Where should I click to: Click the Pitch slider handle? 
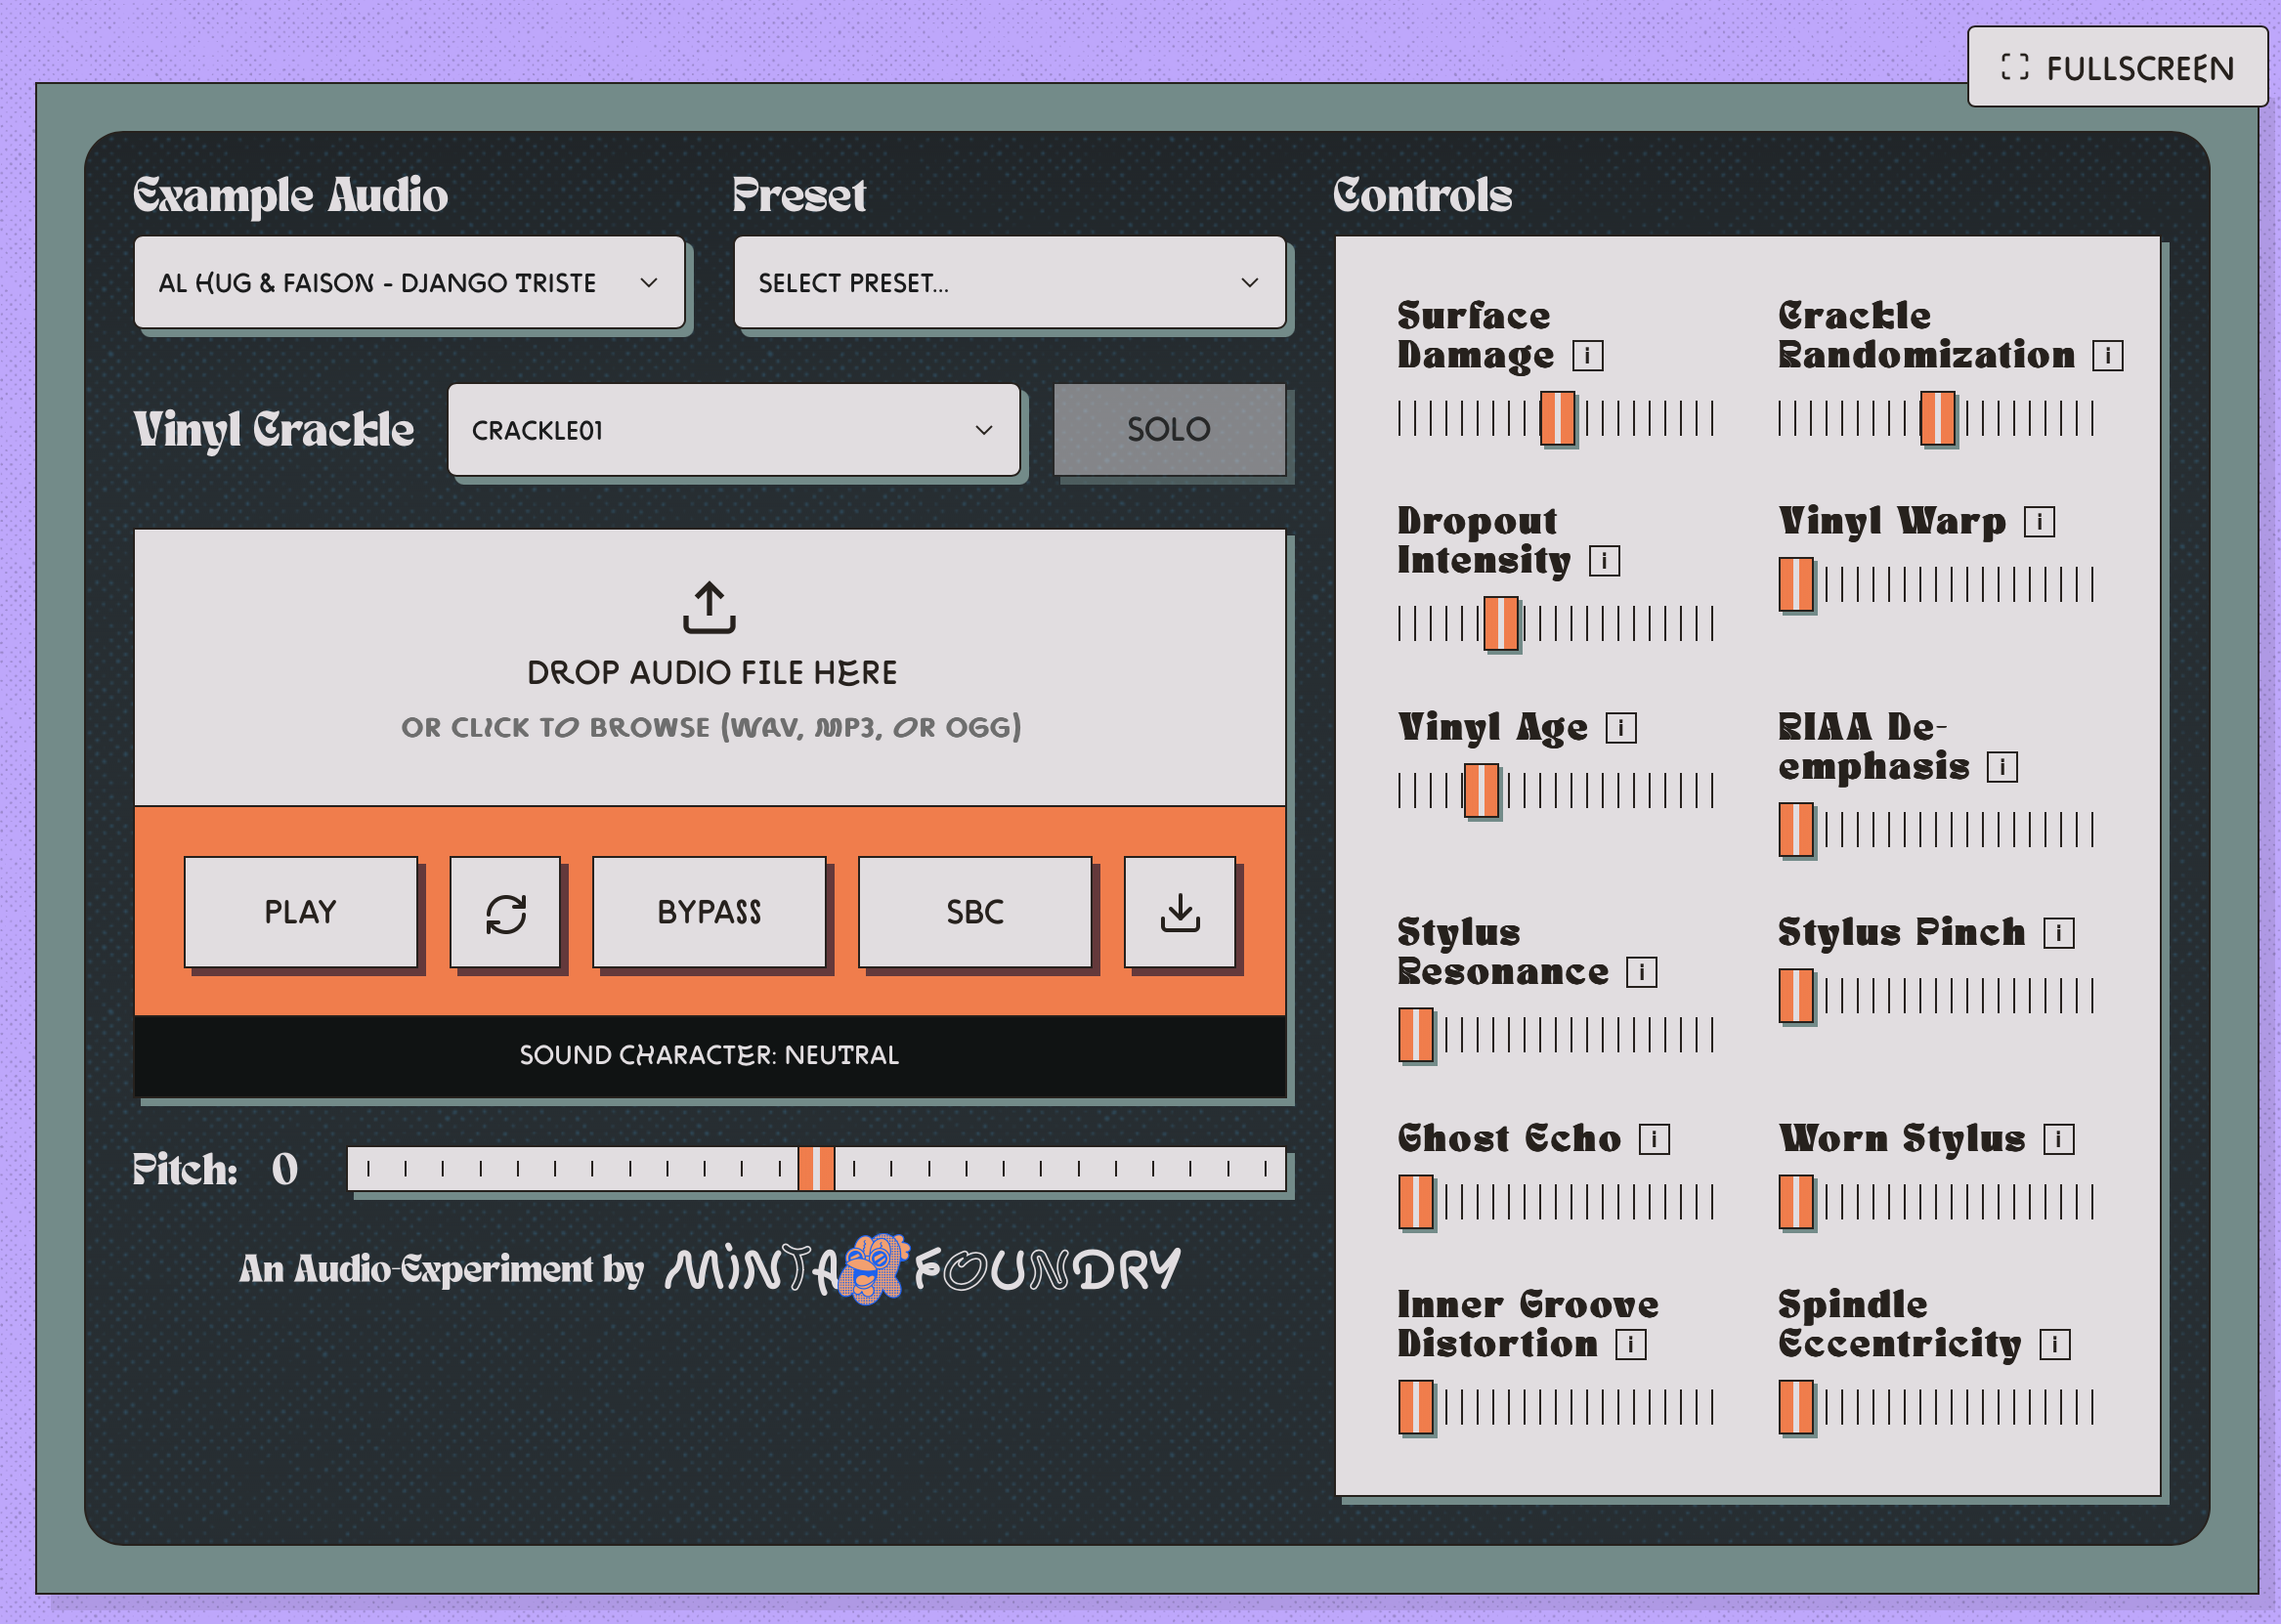pos(816,1169)
